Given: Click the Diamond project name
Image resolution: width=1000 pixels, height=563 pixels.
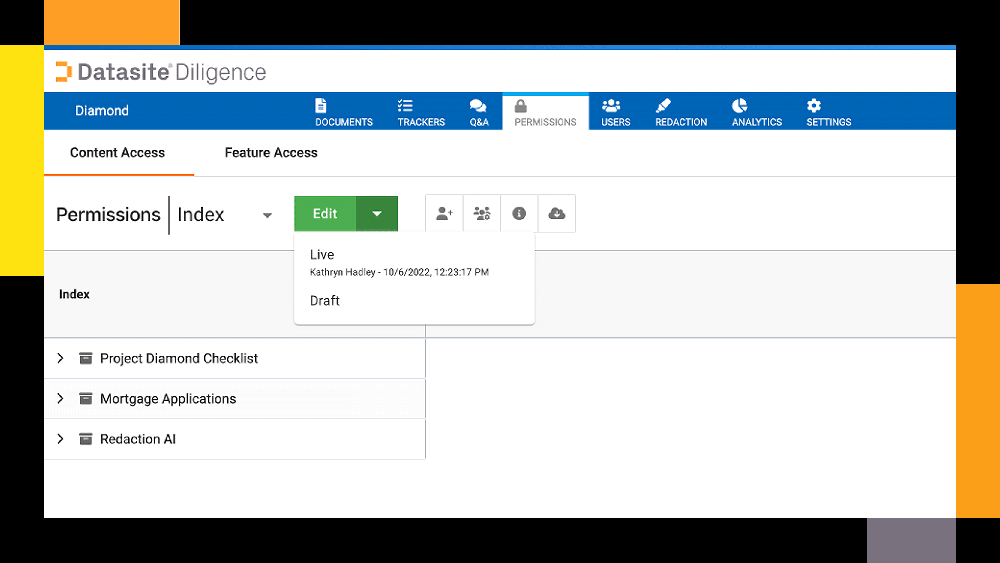Looking at the screenshot, I should pos(102,110).
